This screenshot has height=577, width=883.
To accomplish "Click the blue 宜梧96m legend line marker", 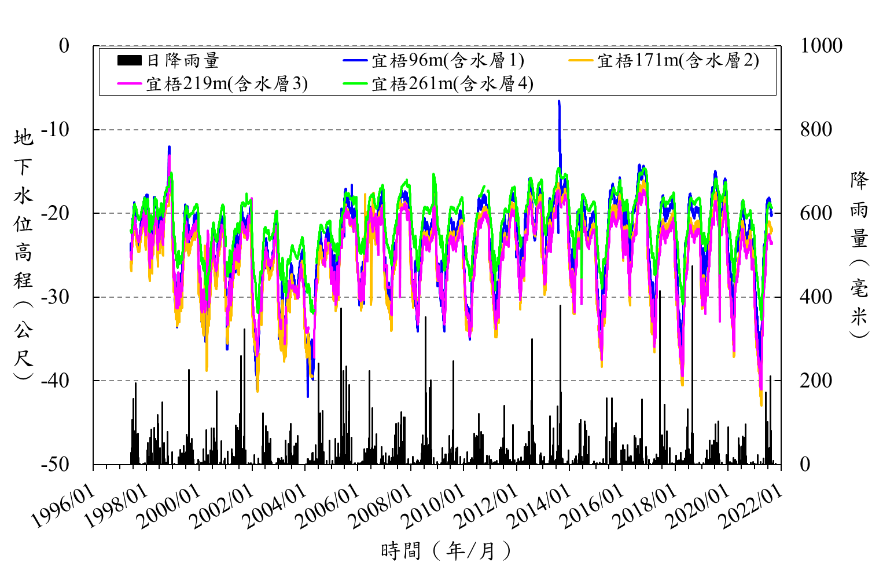I will 354,61.
